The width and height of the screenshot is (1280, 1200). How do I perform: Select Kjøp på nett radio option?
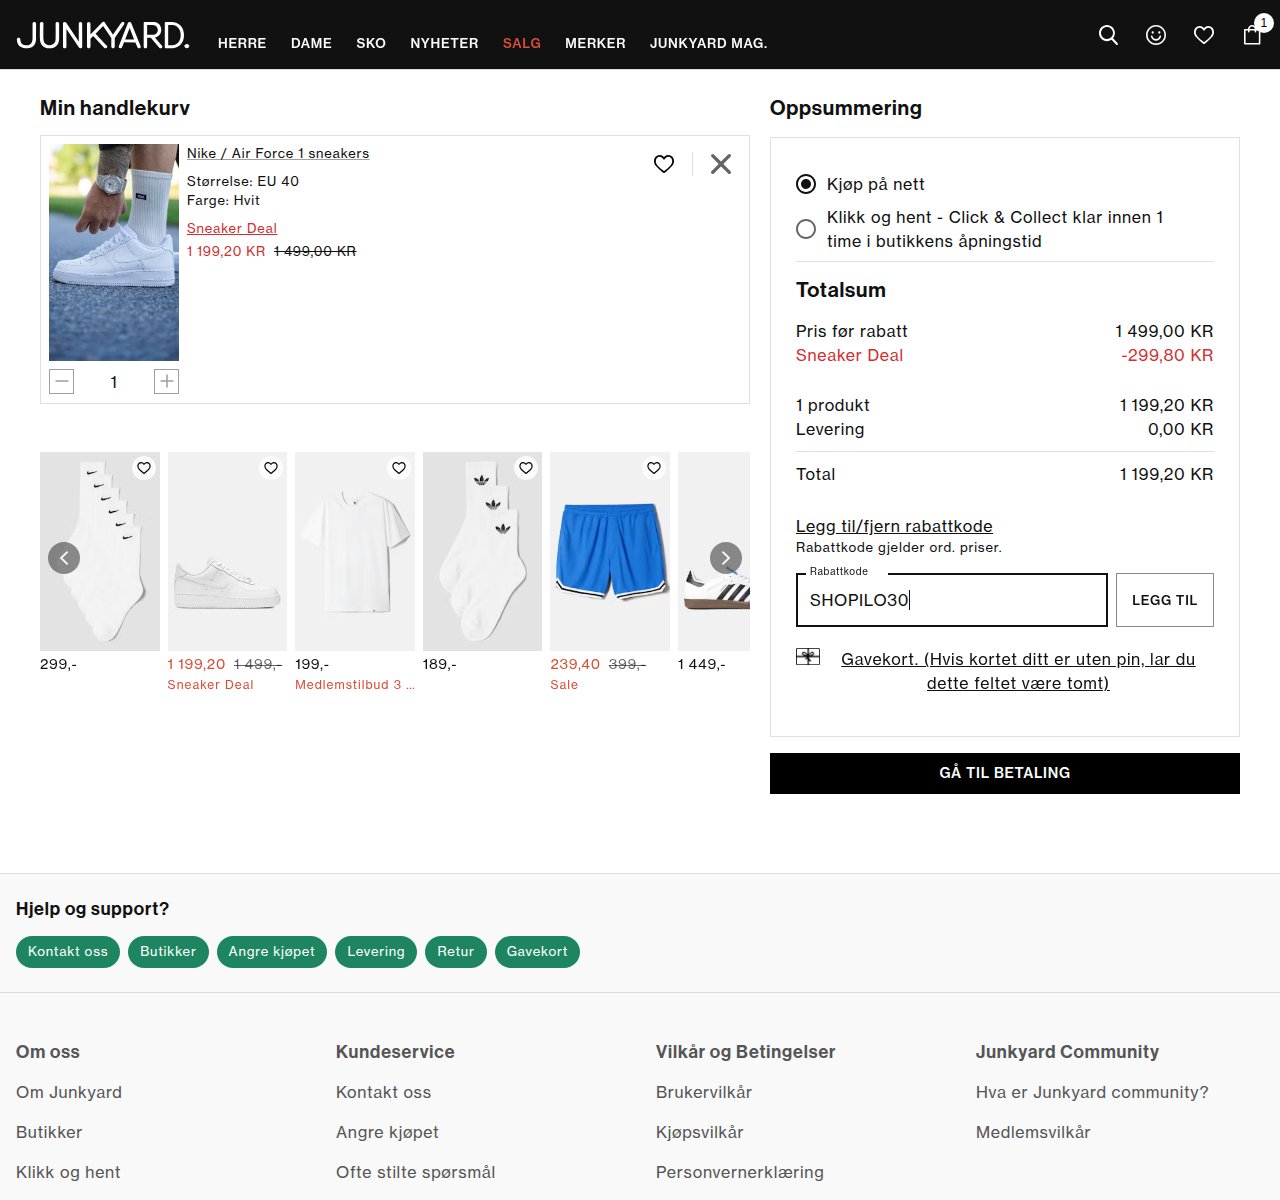pos(806,184)
